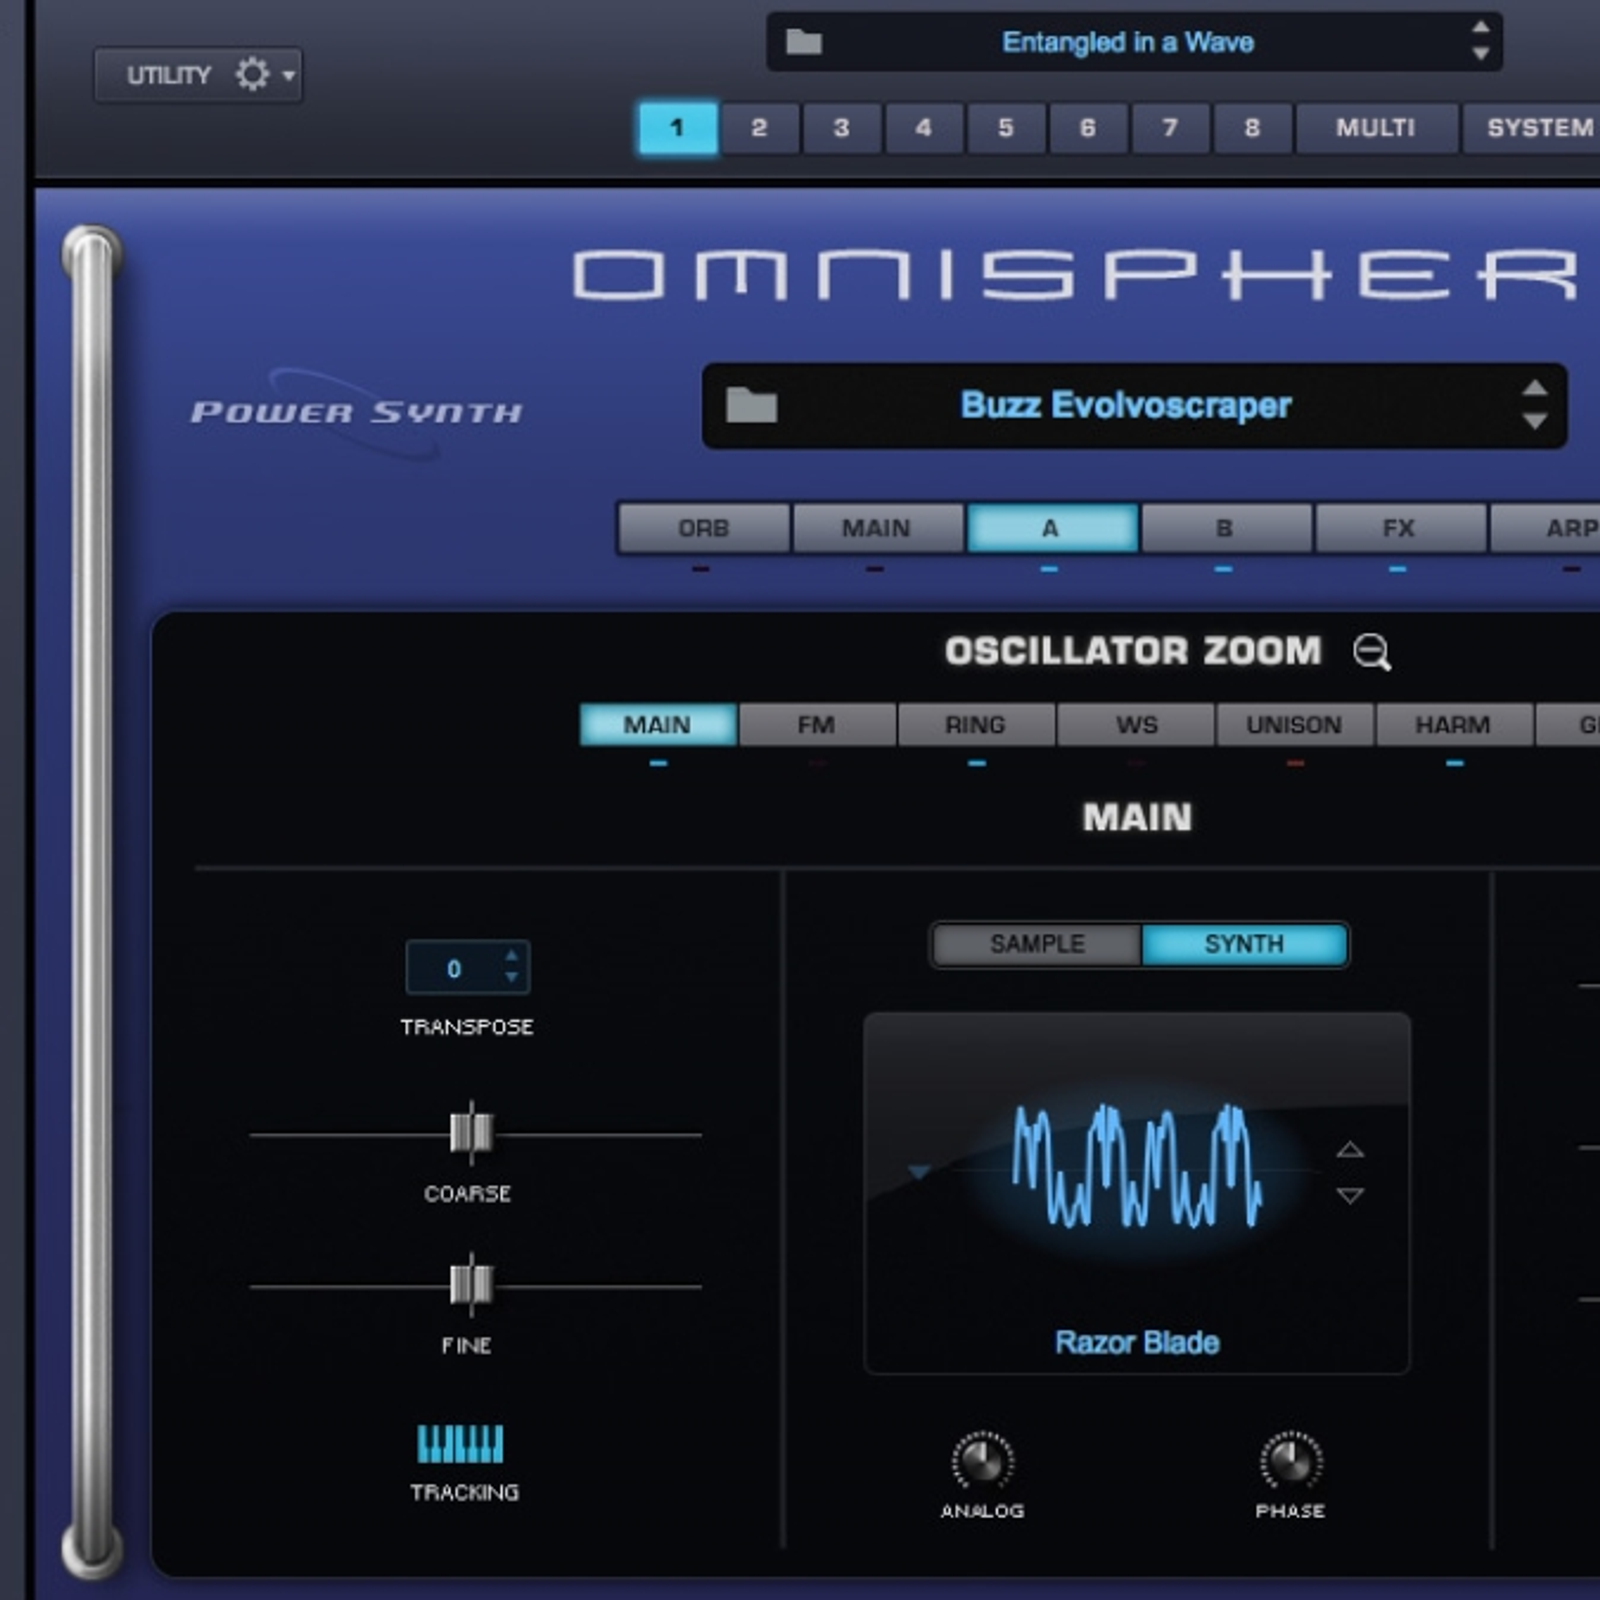
Task: Switch oscillator to SYNTH mode
Action: coord(1244,944)
